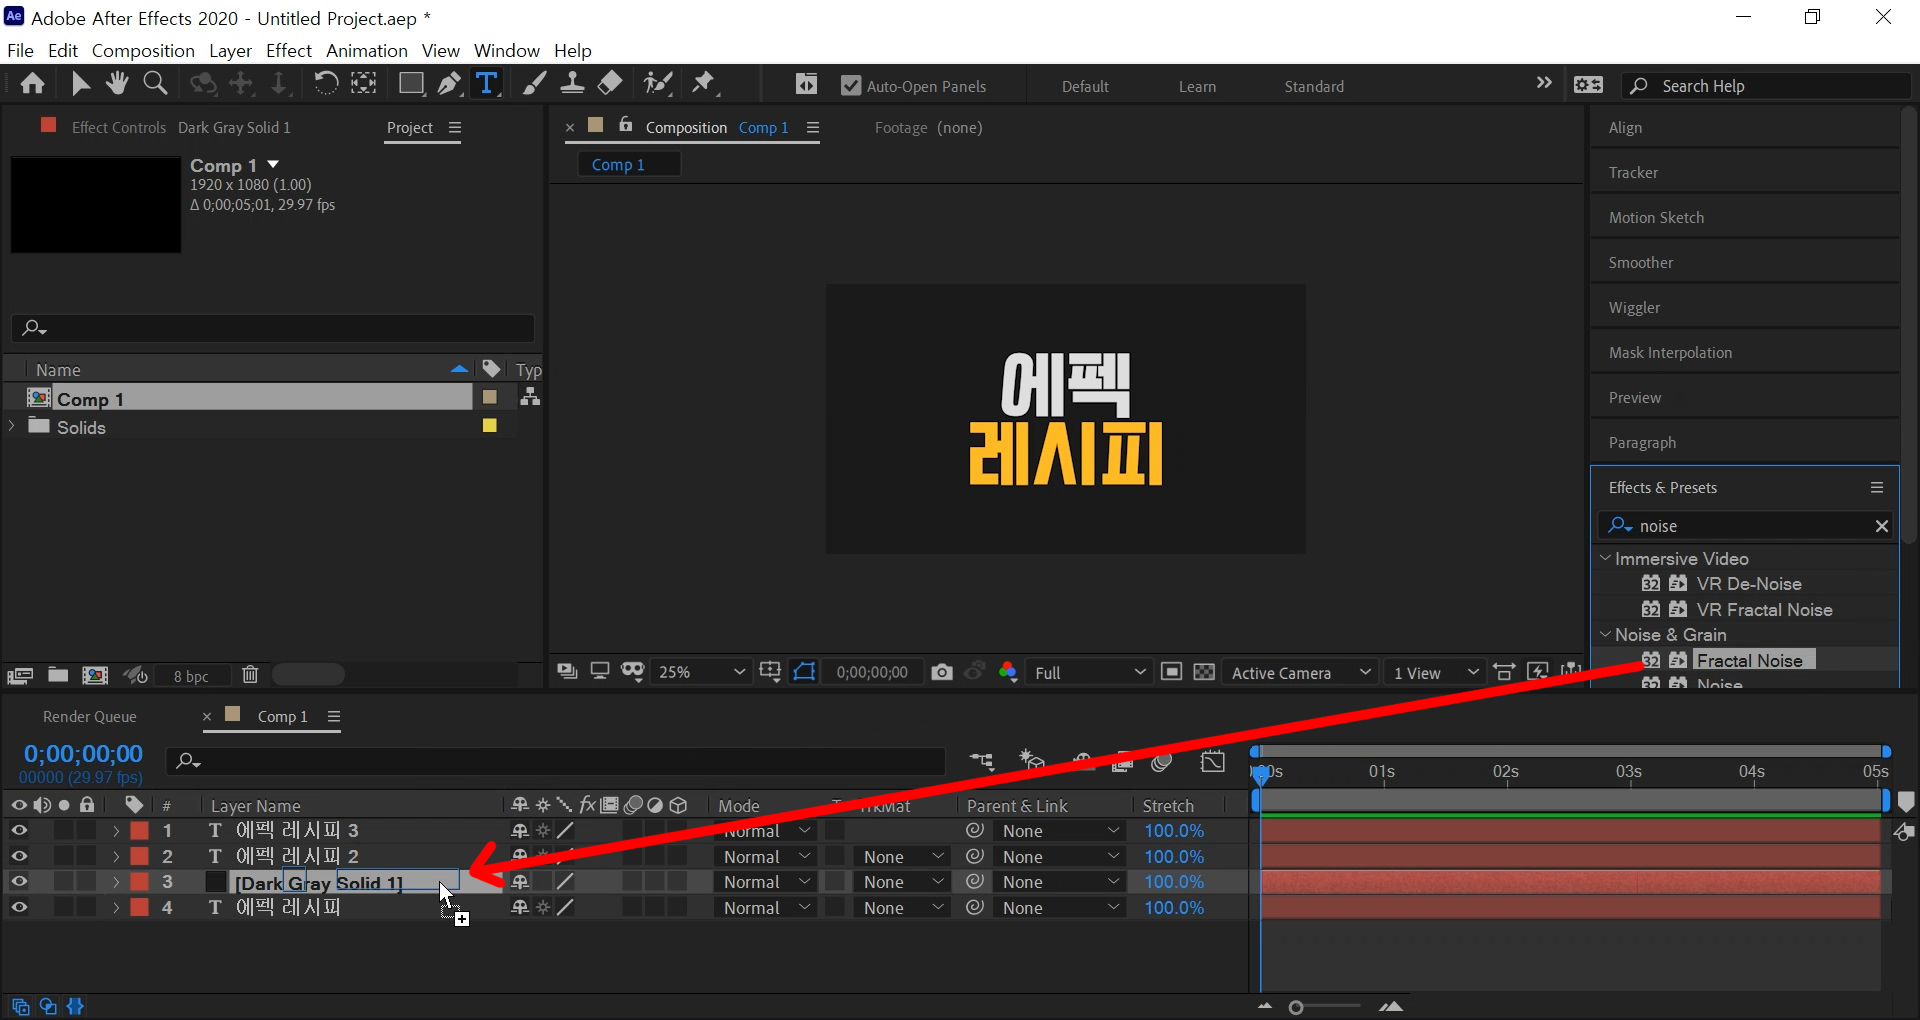The image size is (1920, 1020).
Task: Hide Dark Gray Solid 1 layer eye icon
Action: click(19, 881)
